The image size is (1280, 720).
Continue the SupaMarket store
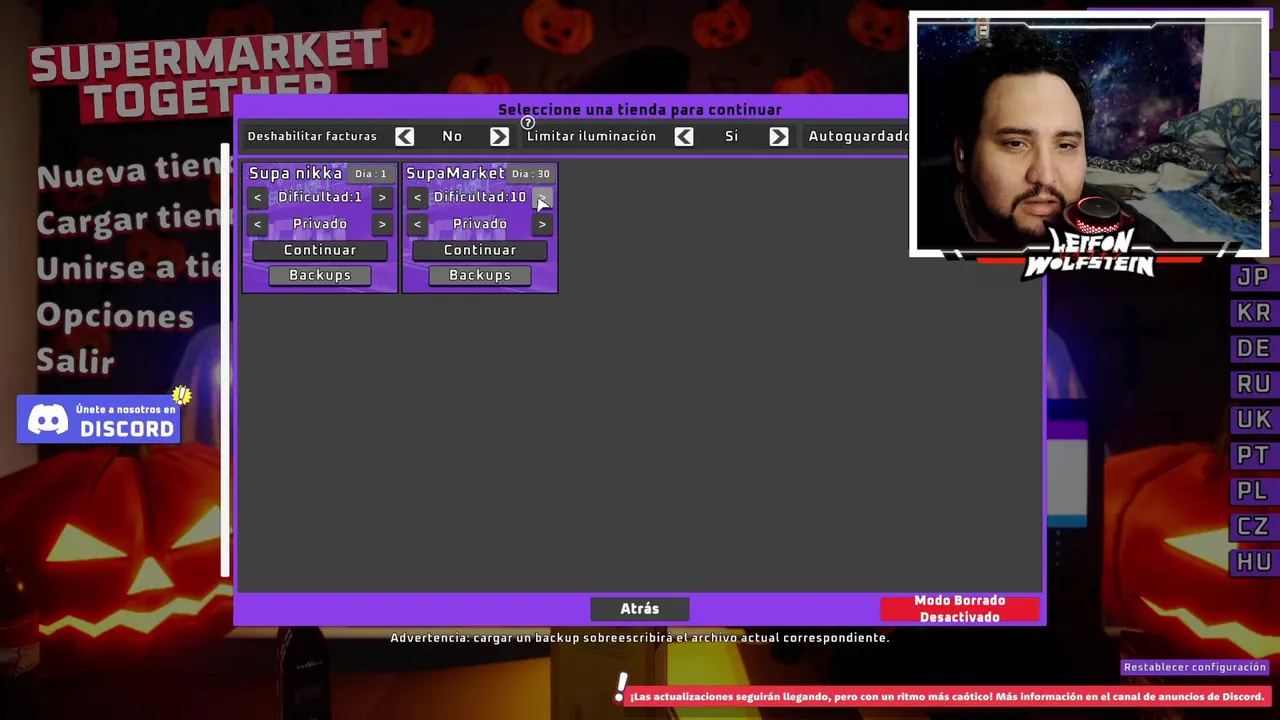pyautogui.click(x=480, y=250)
